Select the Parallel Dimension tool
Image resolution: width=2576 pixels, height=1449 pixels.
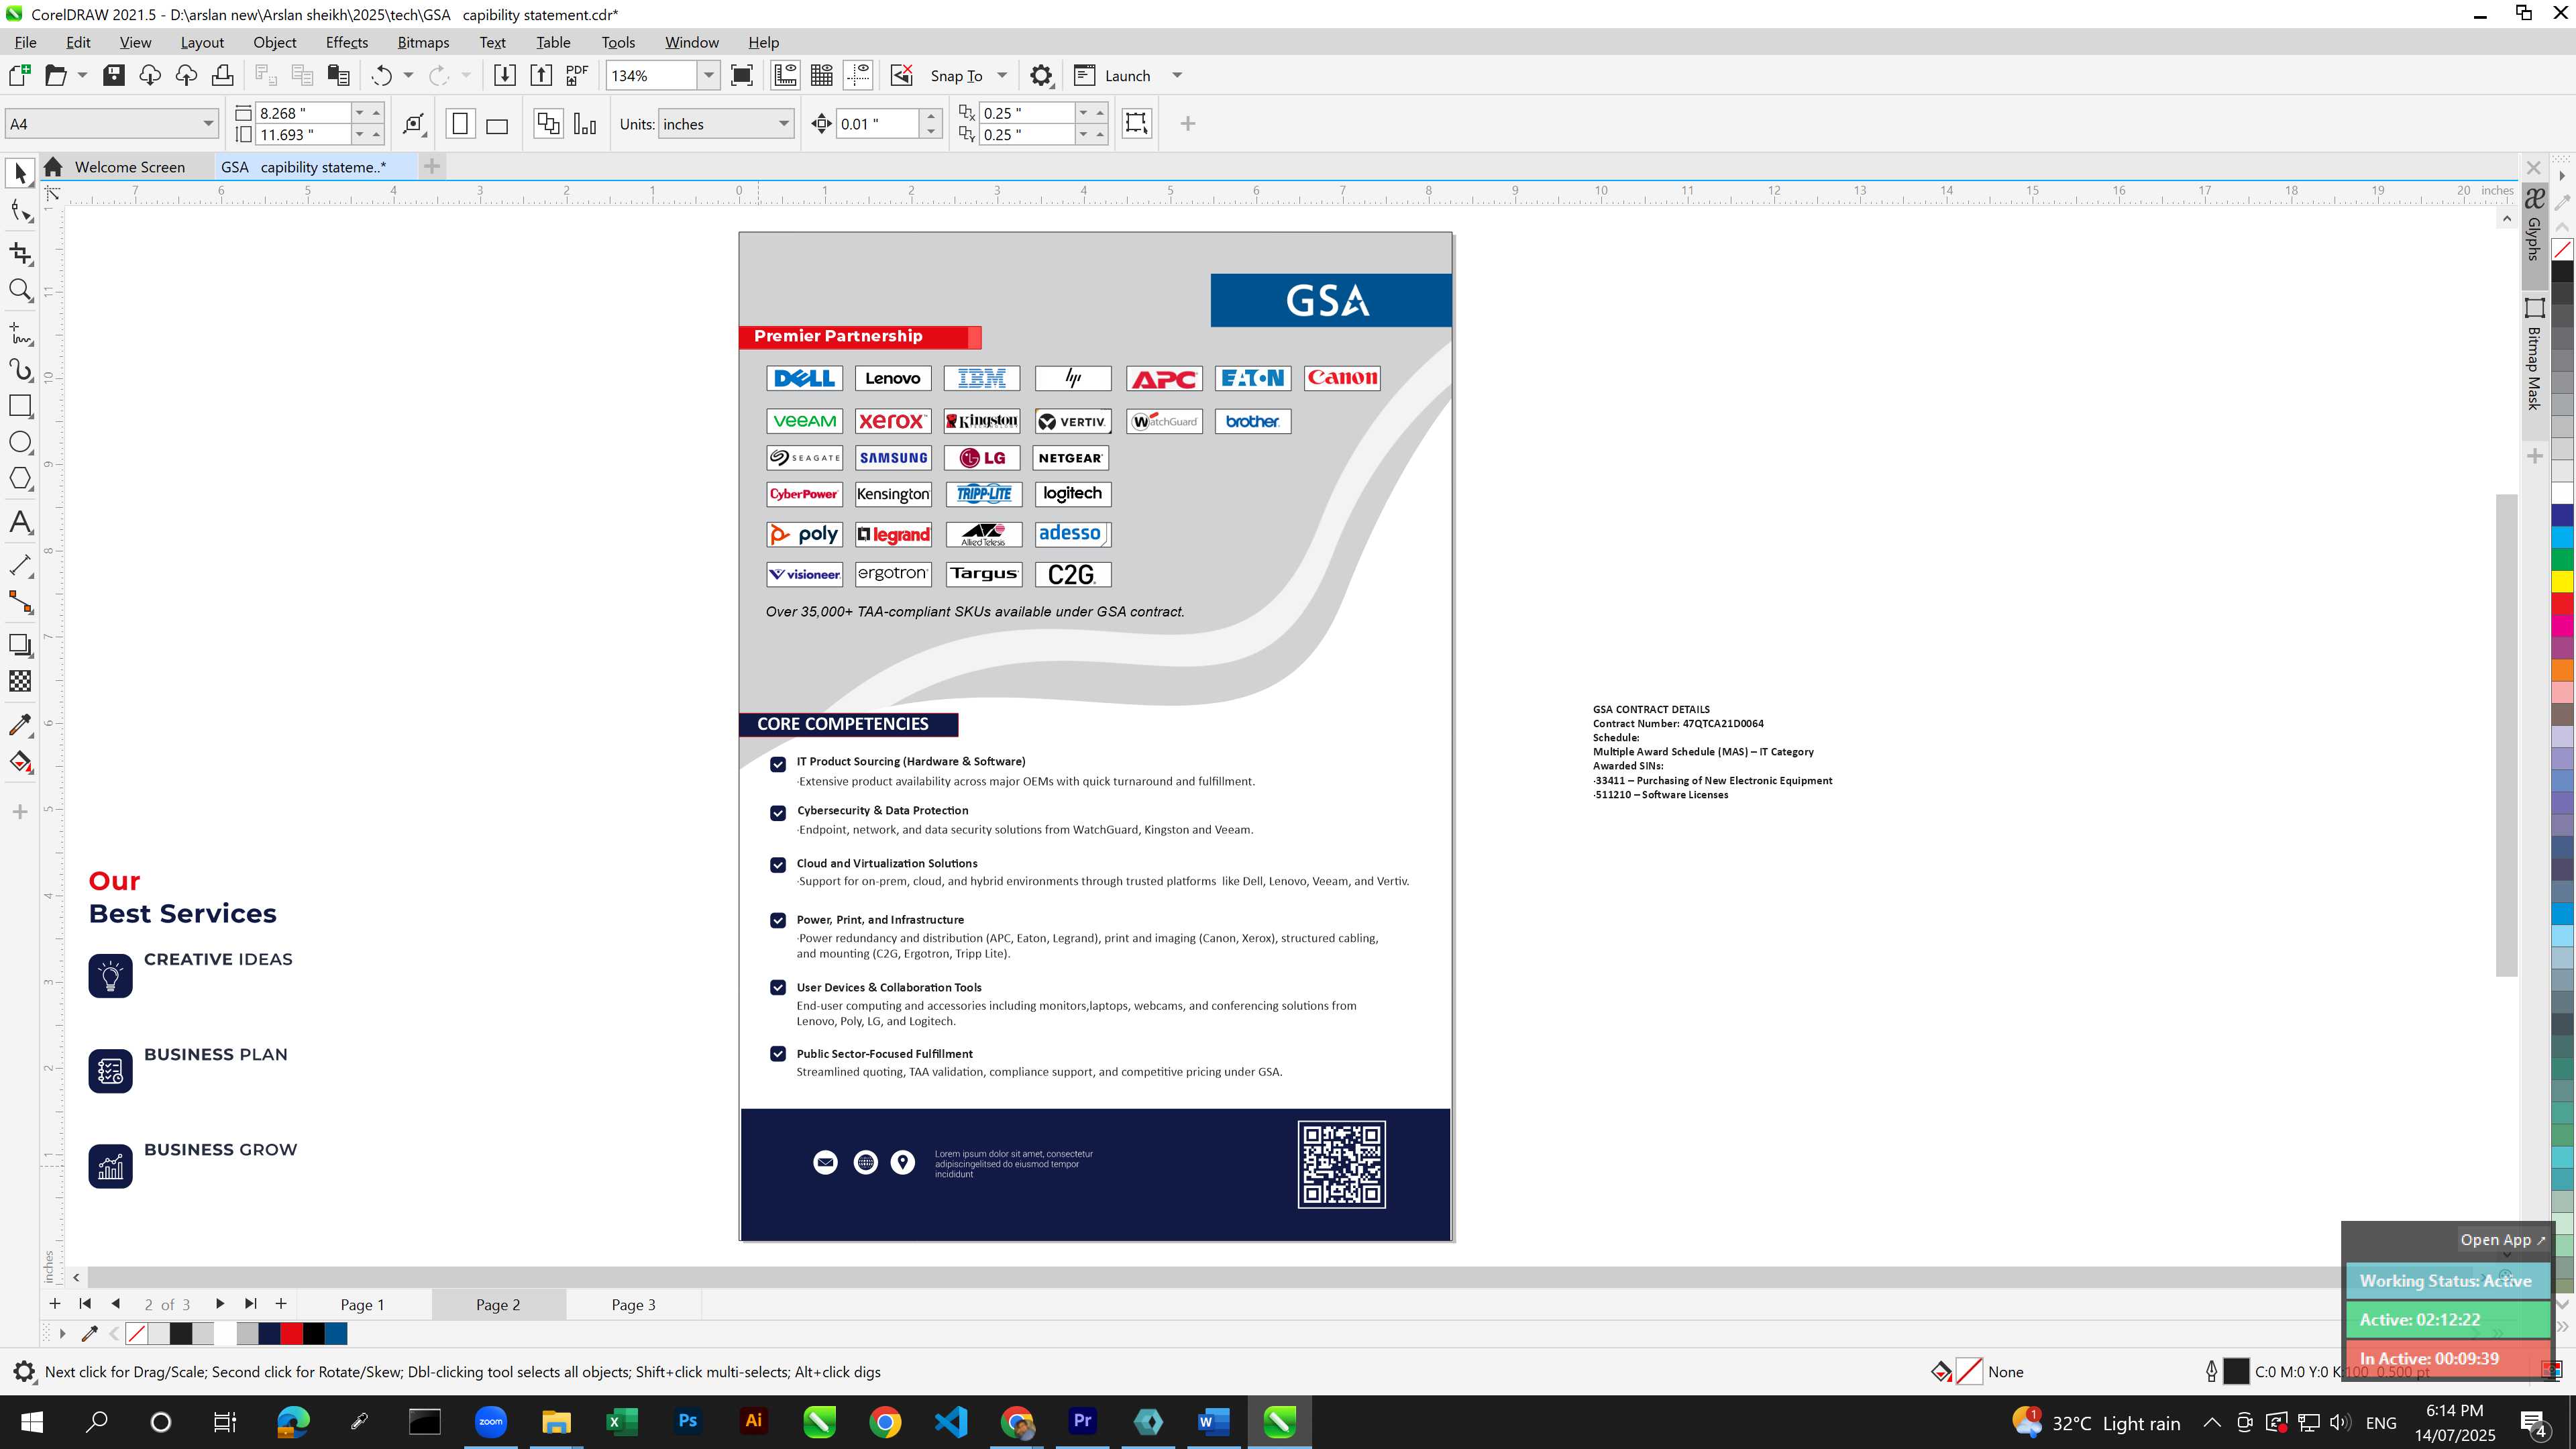20,565
